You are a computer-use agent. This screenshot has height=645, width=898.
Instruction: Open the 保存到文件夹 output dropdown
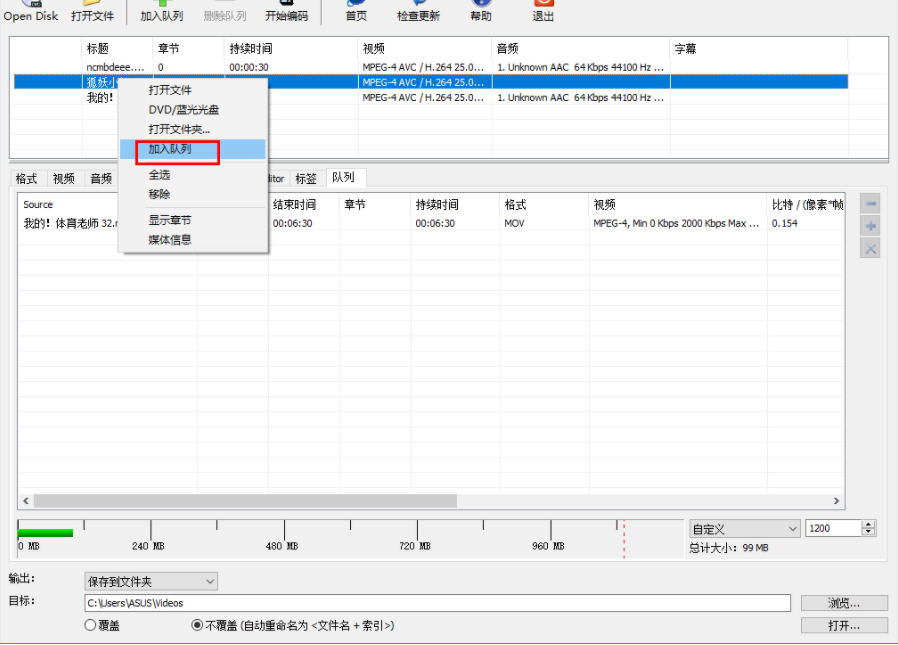pos(150,581)
